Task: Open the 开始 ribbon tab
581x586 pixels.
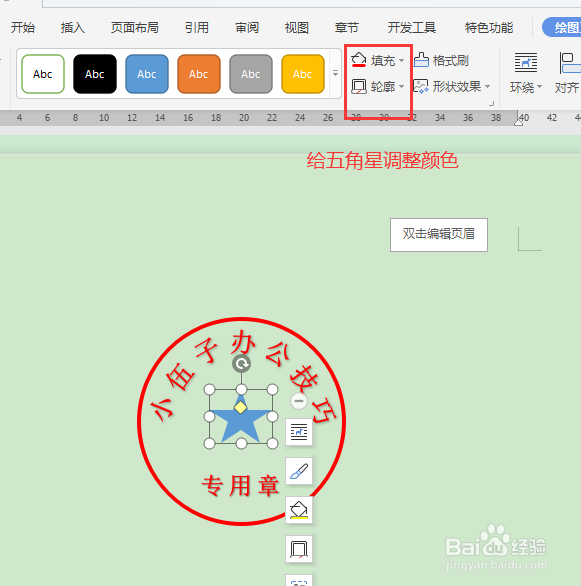Action: tap(23, 28)
